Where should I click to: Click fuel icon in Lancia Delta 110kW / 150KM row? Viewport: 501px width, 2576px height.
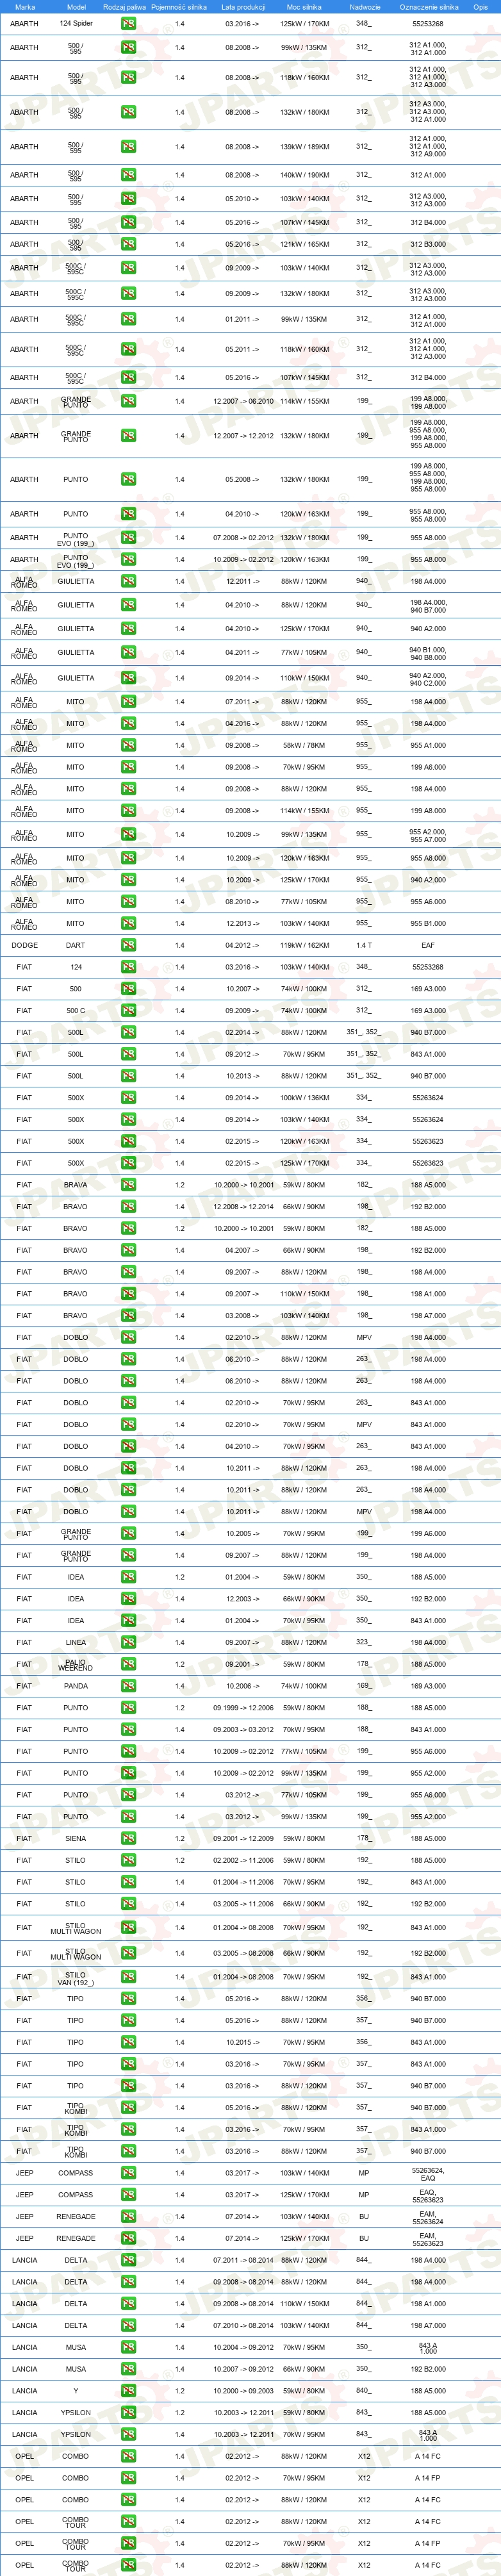(x=128, y=2304)
